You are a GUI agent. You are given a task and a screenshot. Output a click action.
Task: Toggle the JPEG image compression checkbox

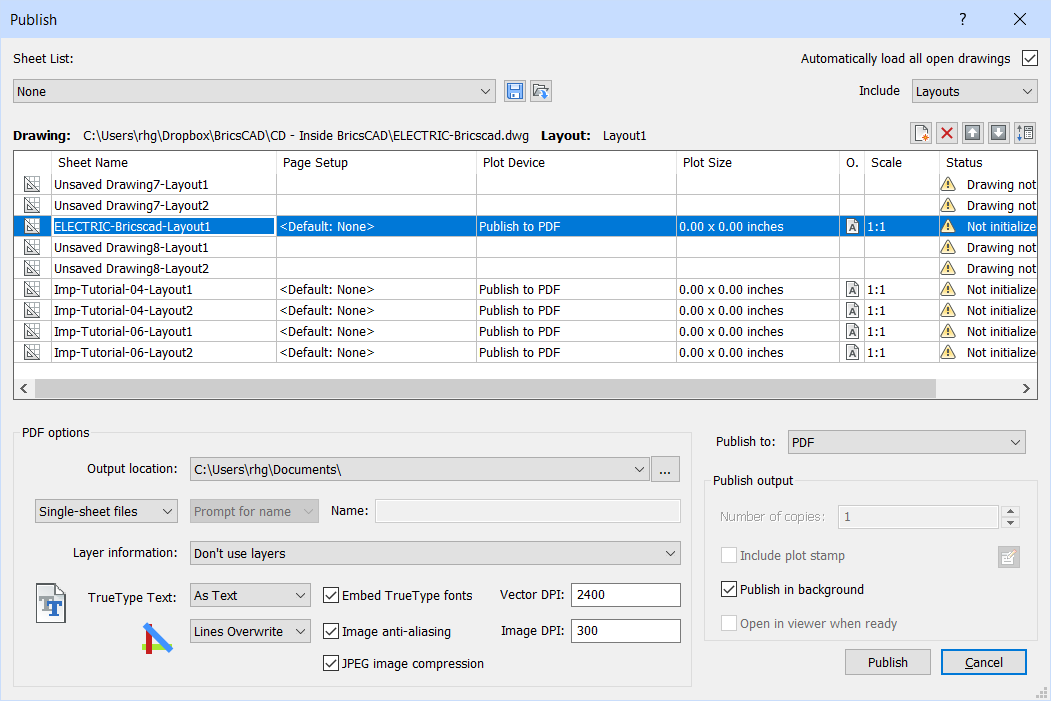pos(330,663)
